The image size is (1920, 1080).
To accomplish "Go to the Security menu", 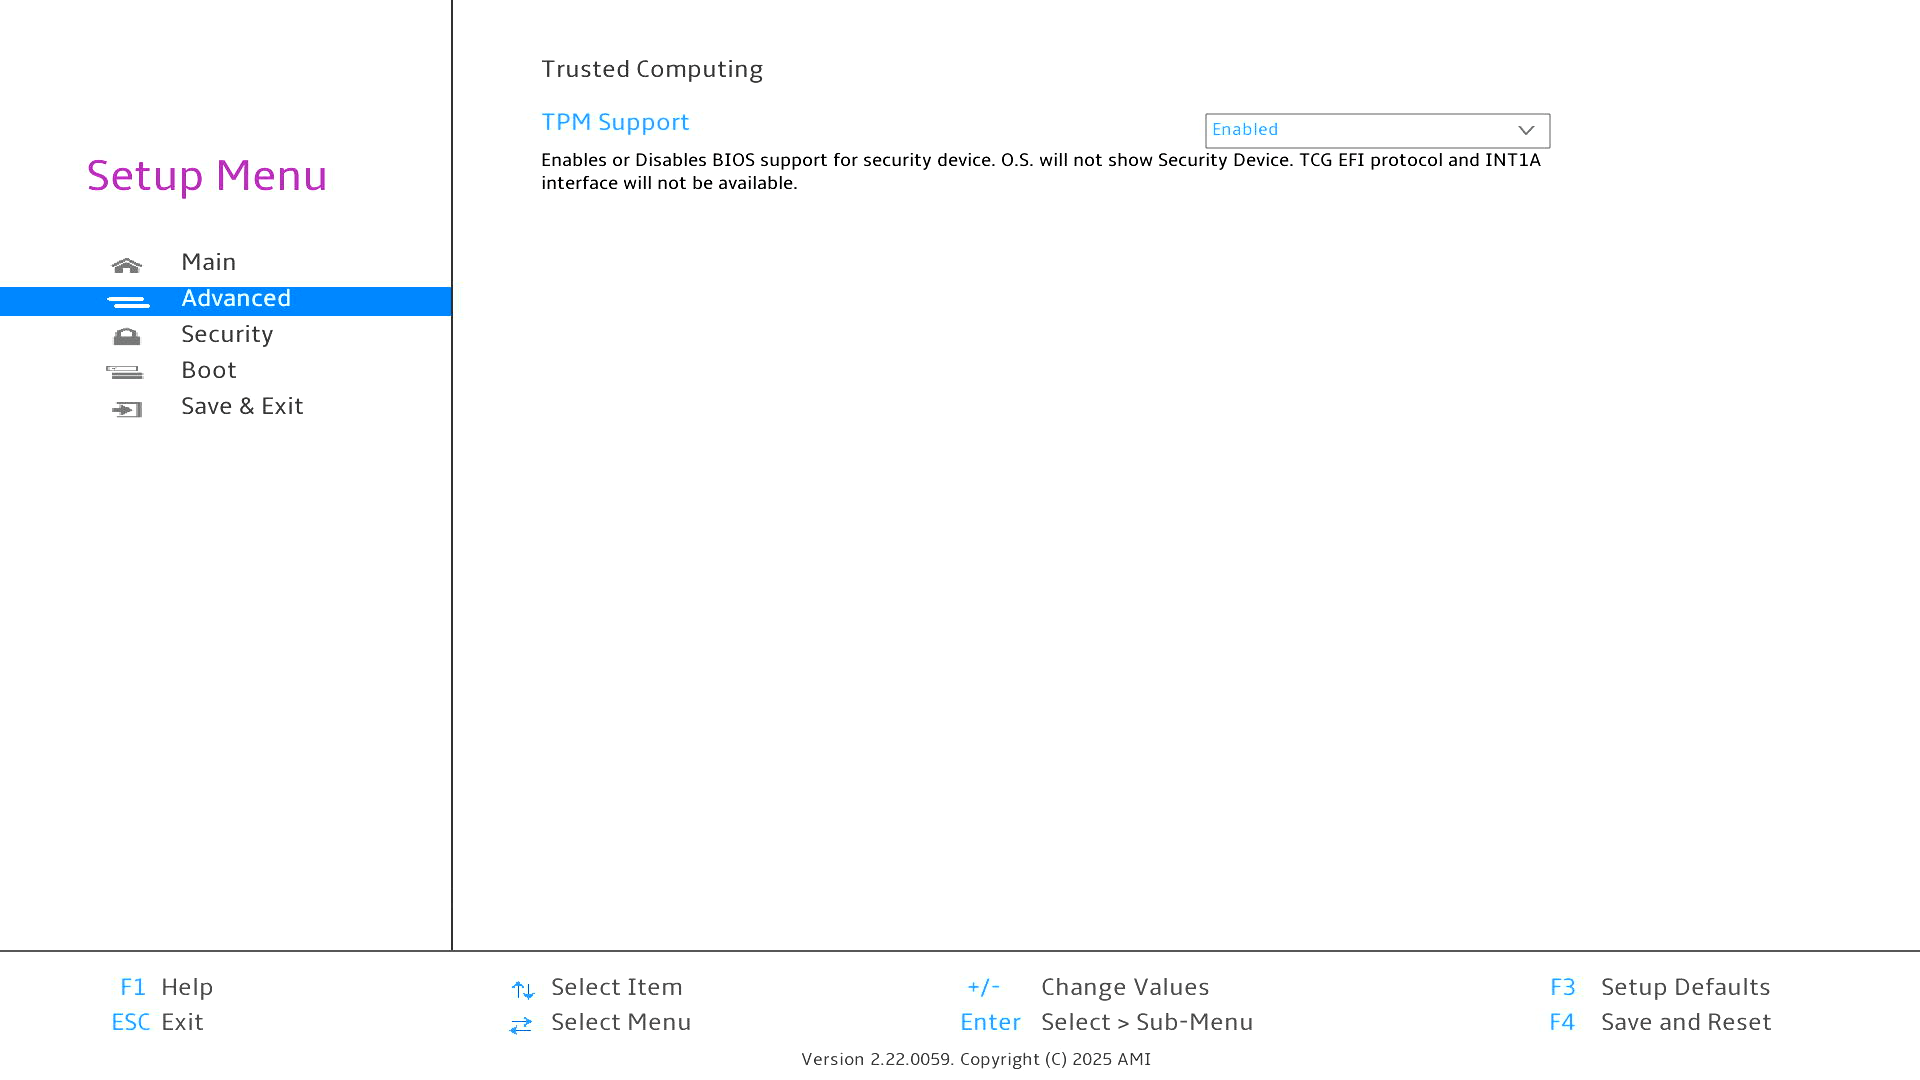I will [227, 334].
